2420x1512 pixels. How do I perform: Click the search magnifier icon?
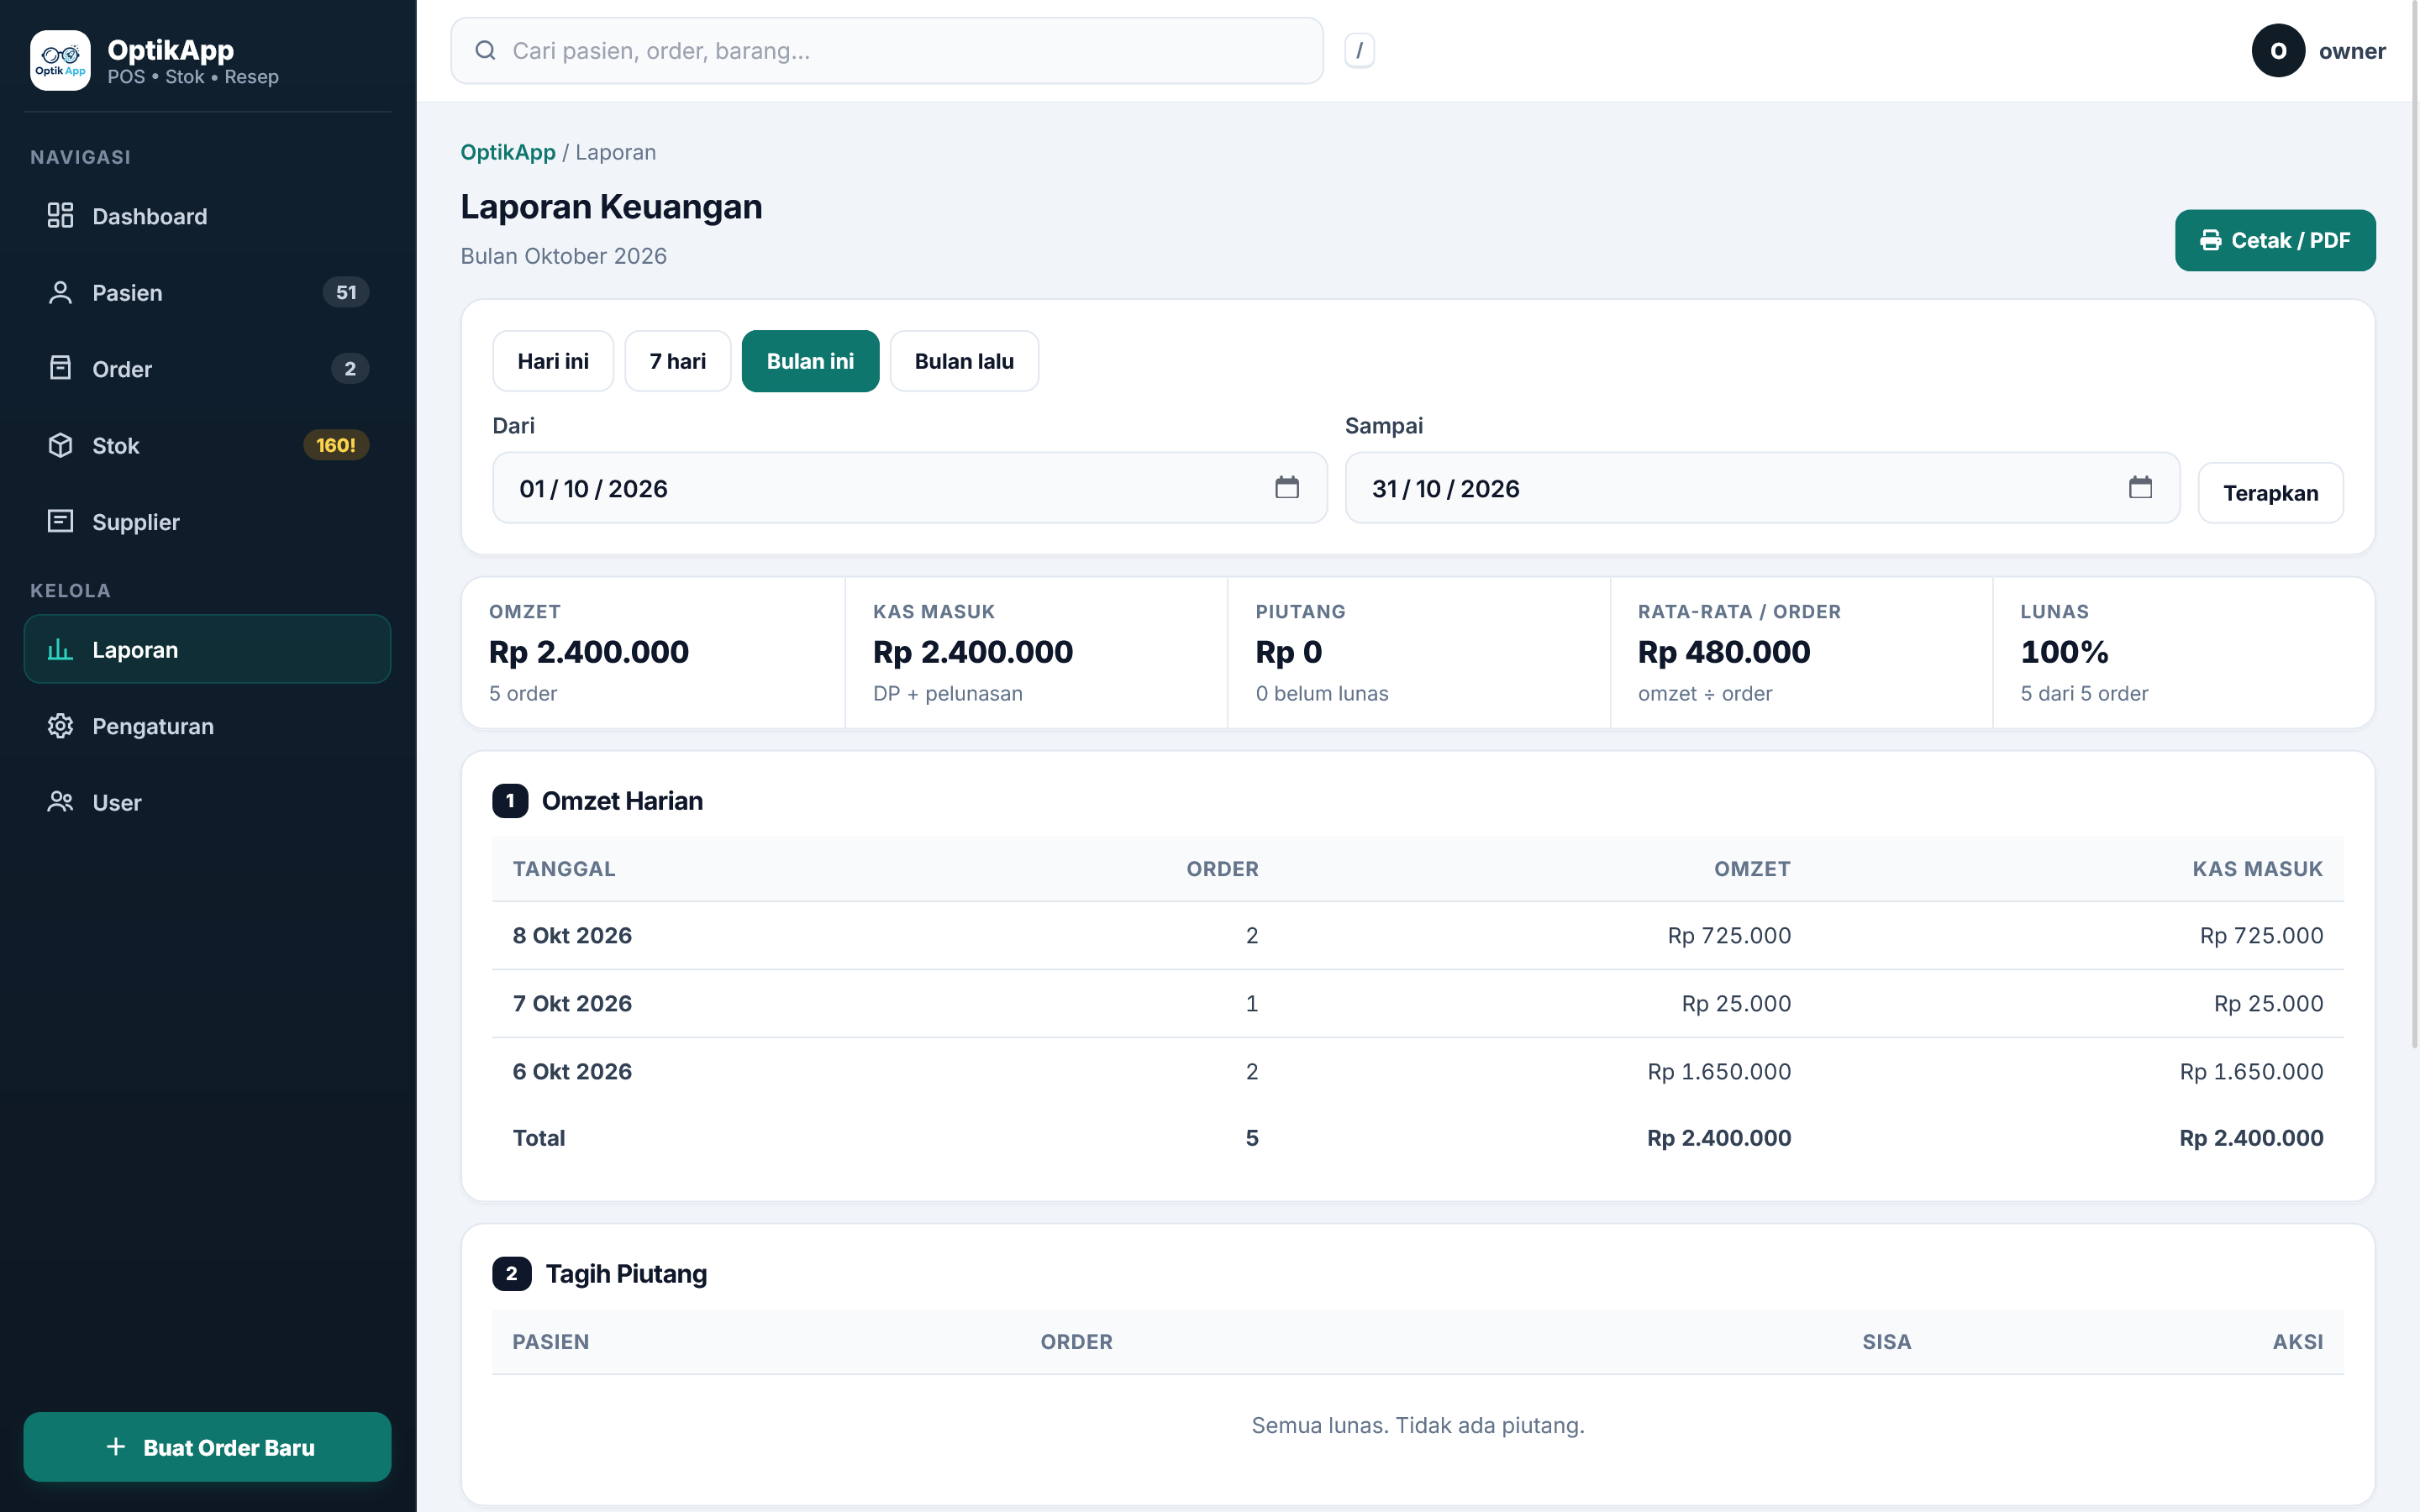(x=485, y=50)
